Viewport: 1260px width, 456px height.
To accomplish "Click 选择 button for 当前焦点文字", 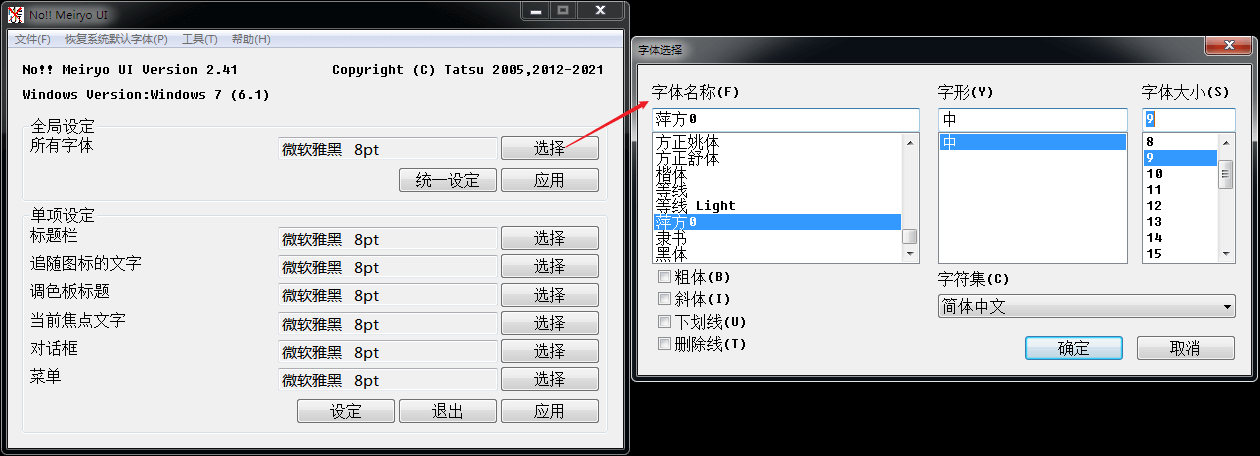I will click(x=549, y=323).
